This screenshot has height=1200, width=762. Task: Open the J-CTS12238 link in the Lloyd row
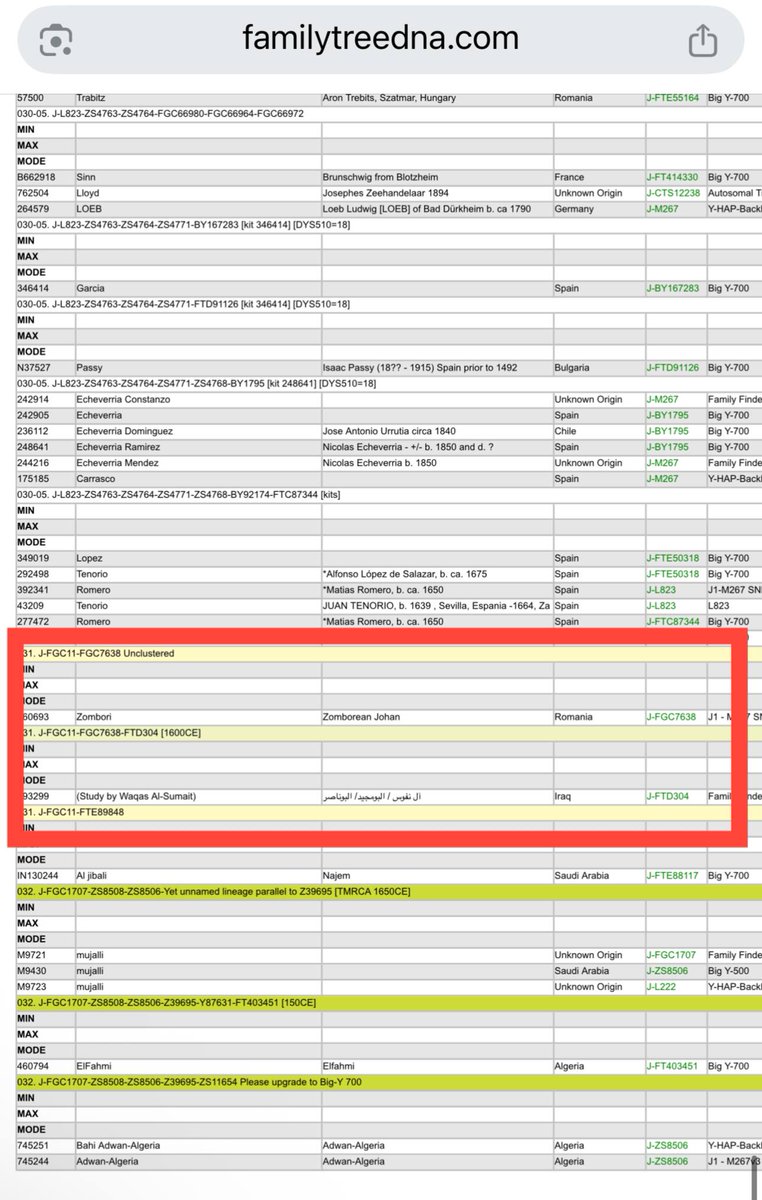[x=675, y=193]
